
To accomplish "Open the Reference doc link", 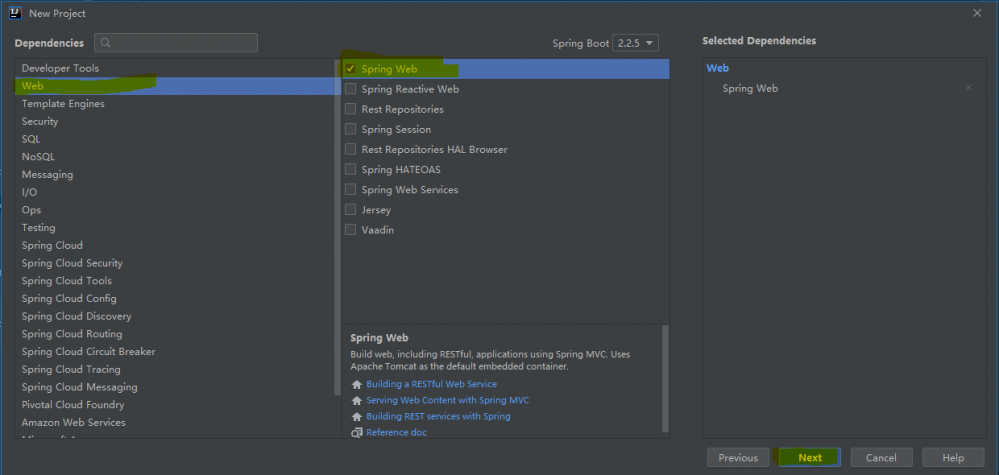I will coord(396,433).
